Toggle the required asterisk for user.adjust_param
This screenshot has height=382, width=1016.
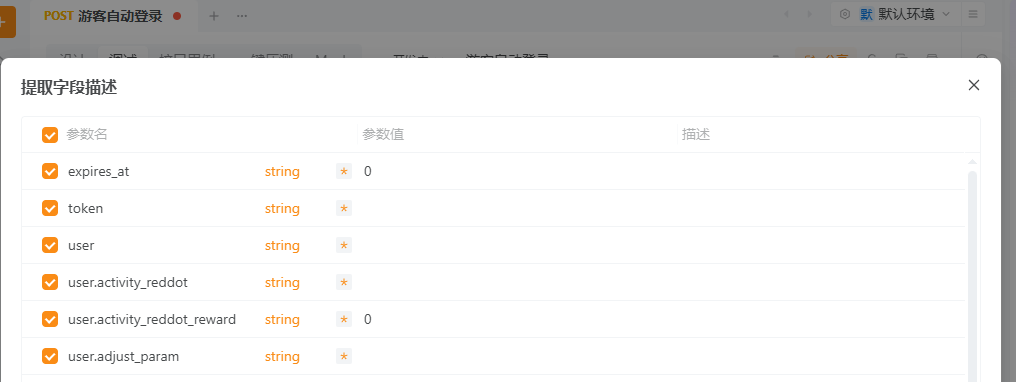click(344, 356)
